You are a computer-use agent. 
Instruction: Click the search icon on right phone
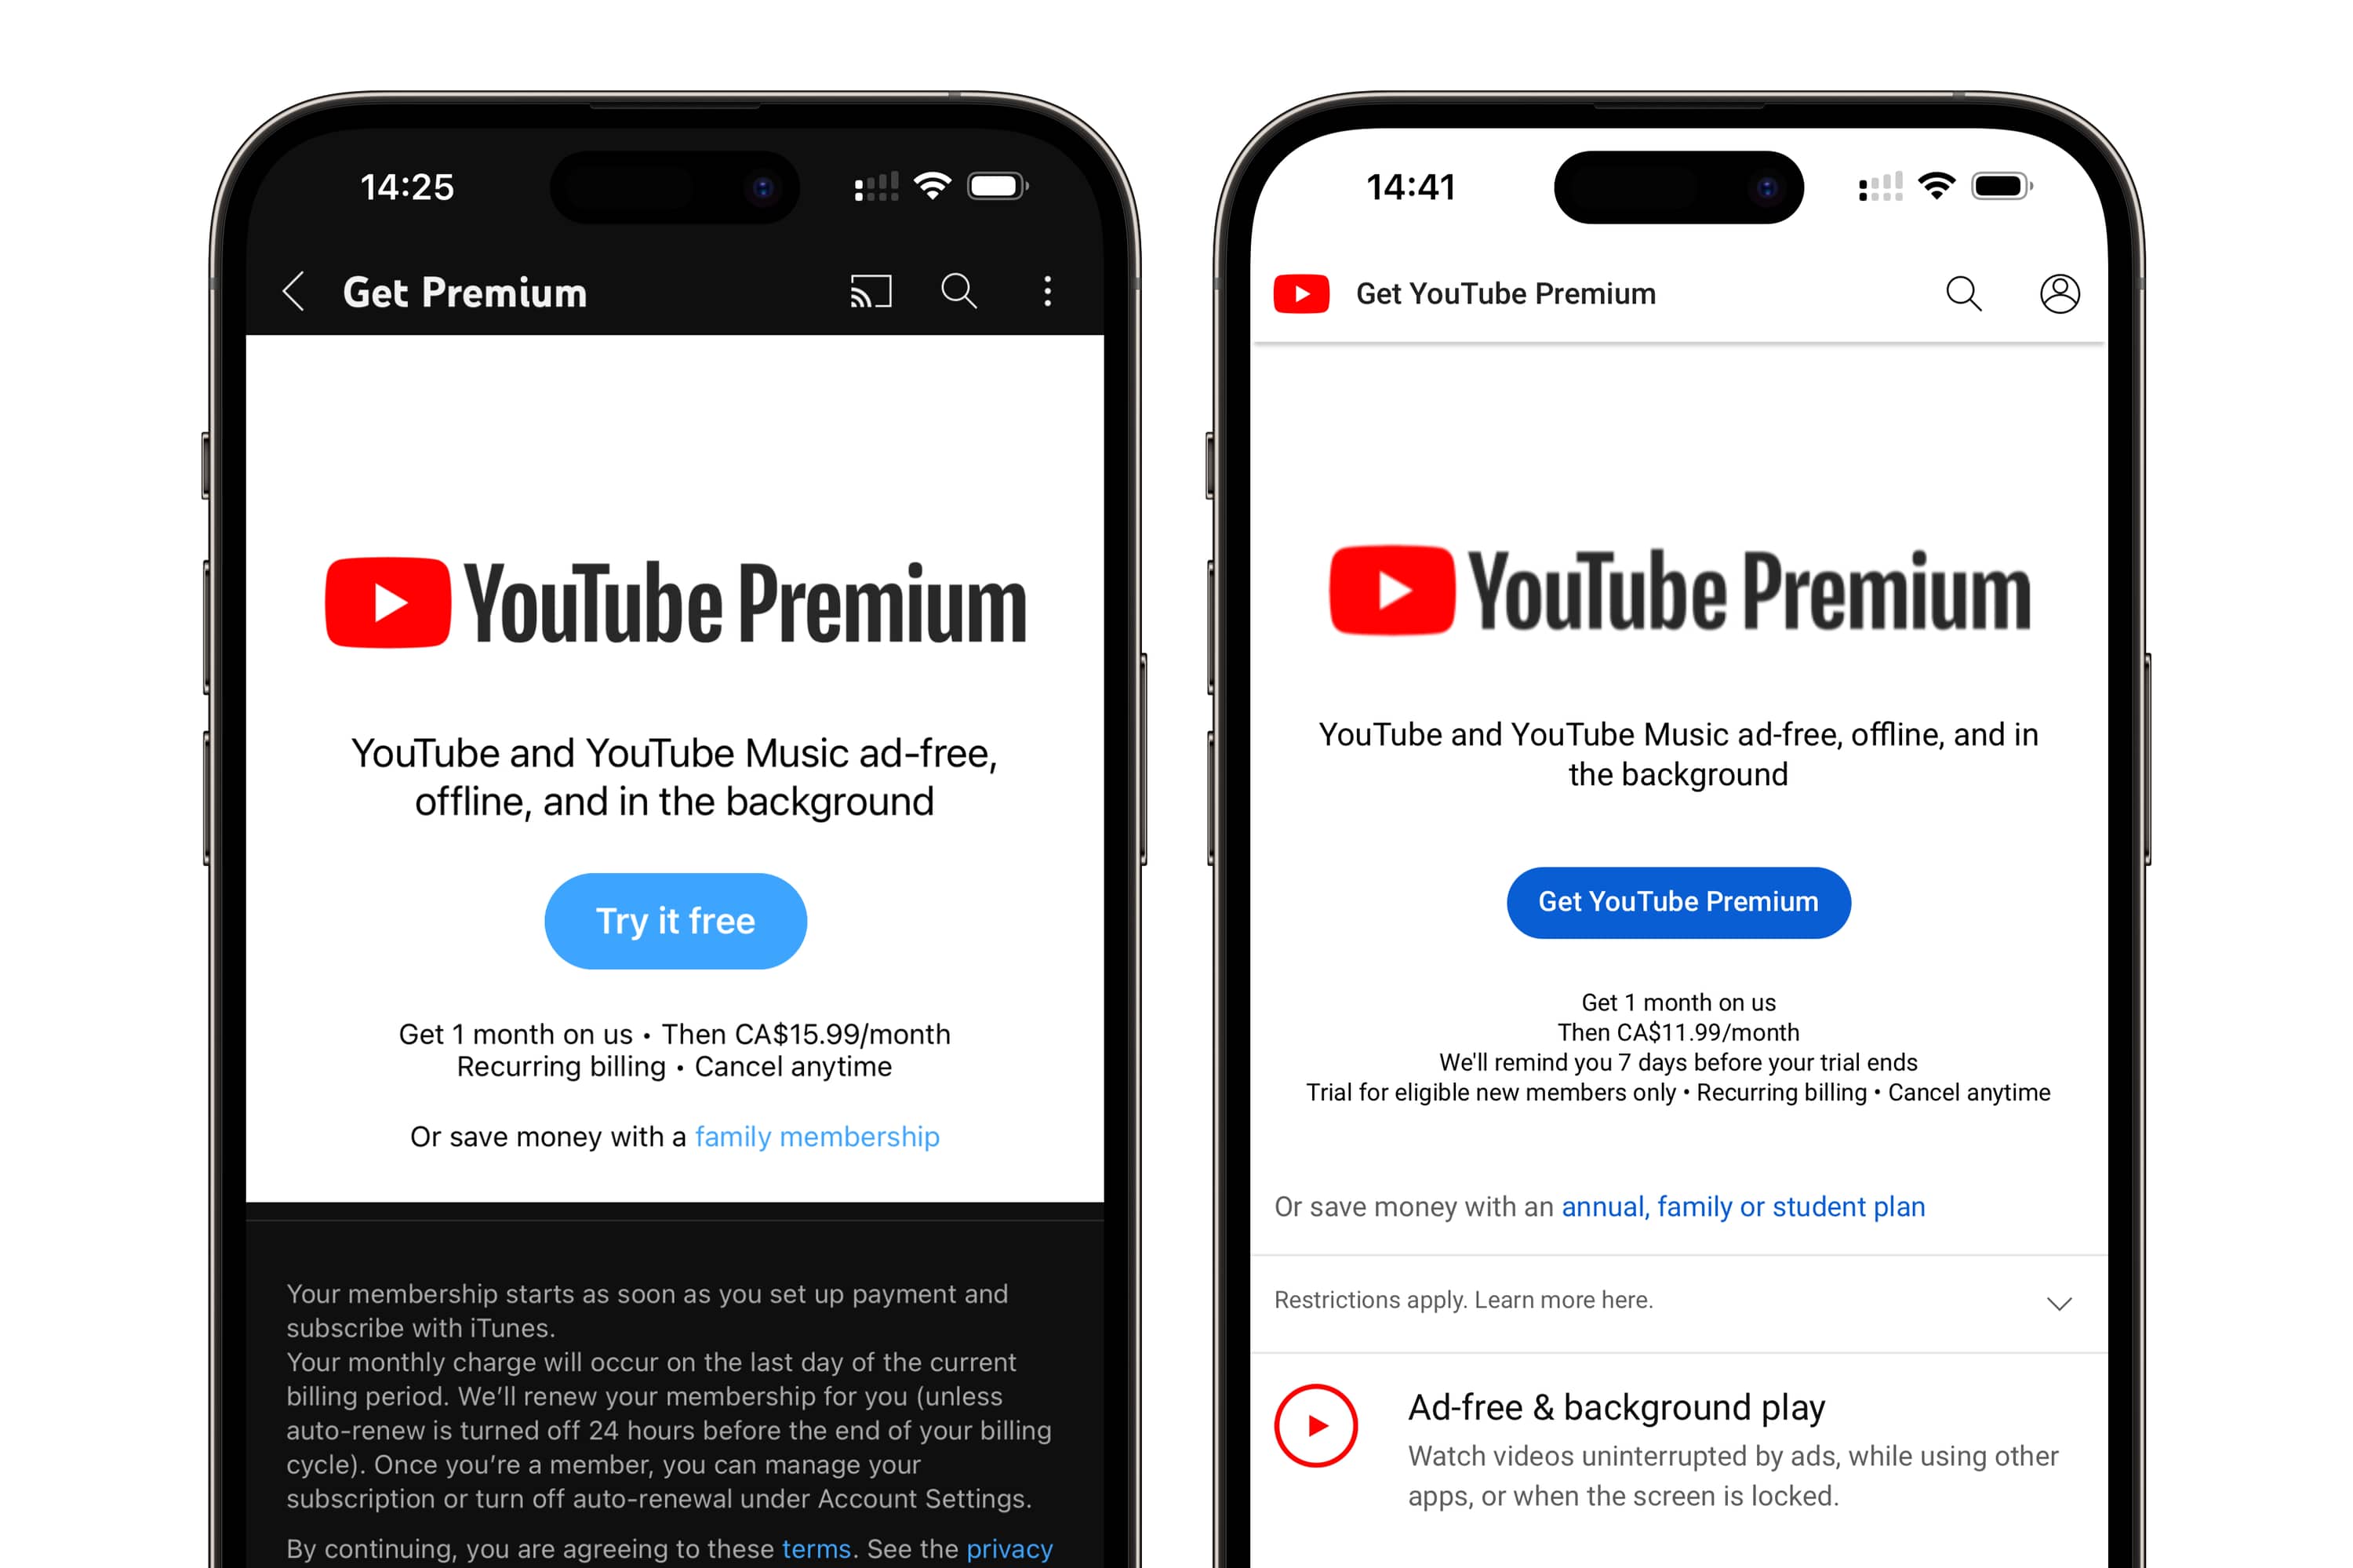tap(1963, 293)
